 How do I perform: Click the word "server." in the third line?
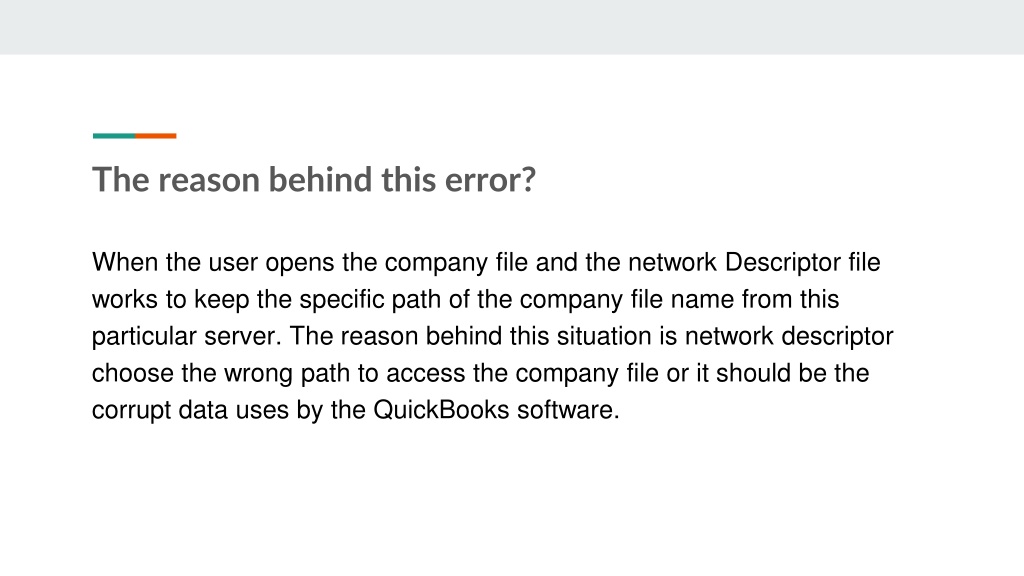click(x=242, y=336)
